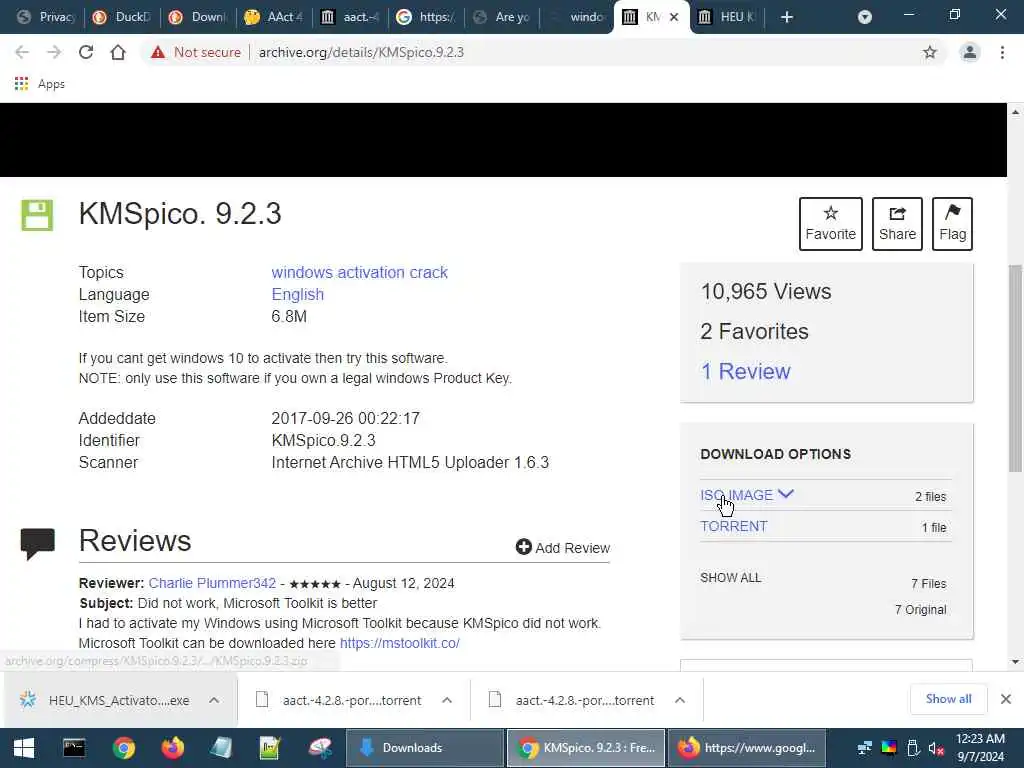Open the windows activation crack topic

tap(359, 272)
